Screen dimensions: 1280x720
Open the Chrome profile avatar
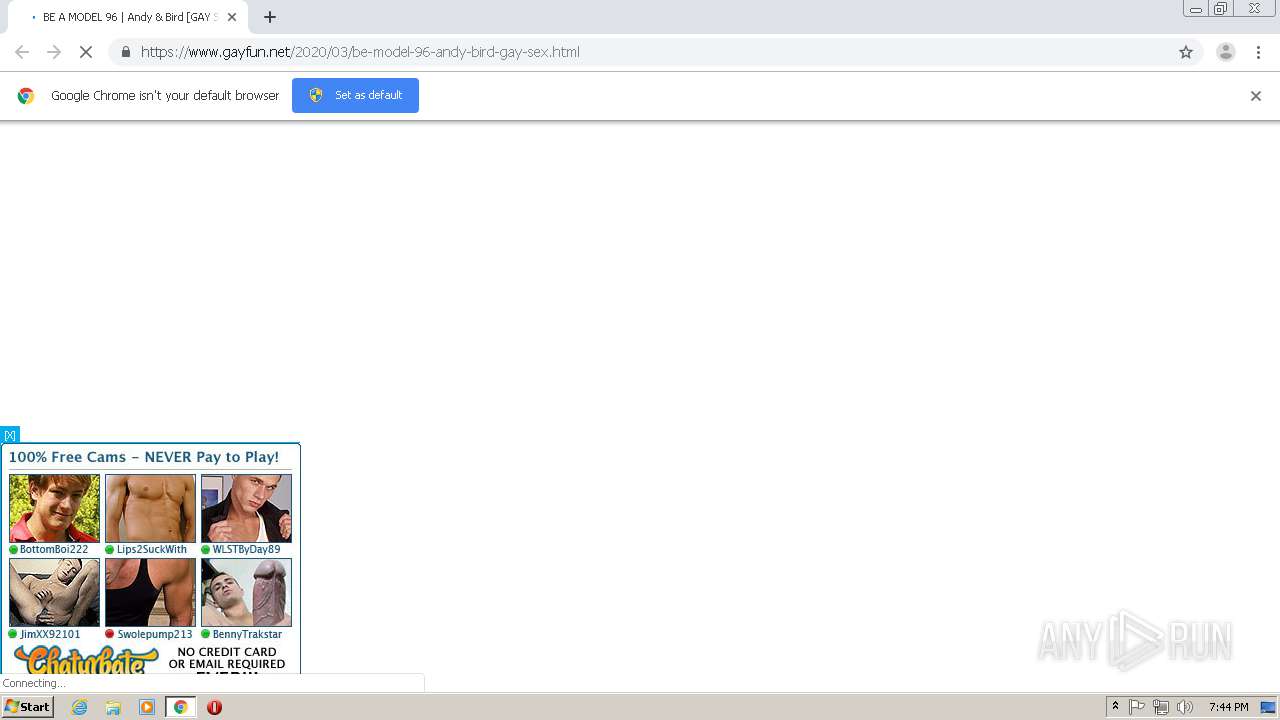[1225, 52]
